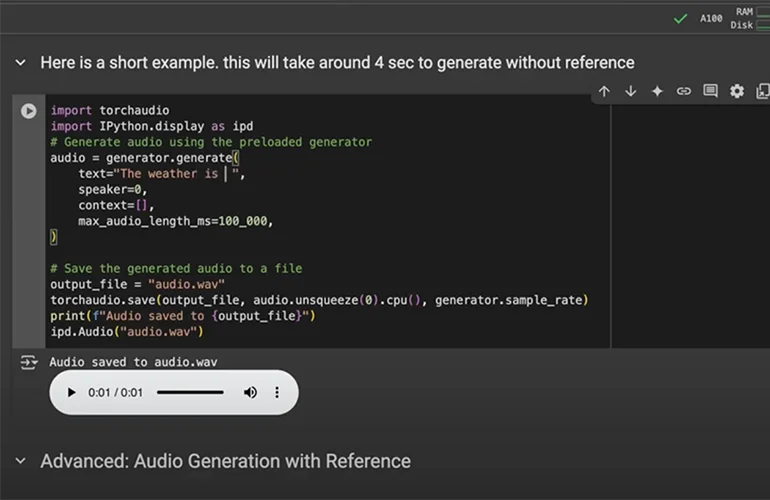Open cell settings gear icon
This screenshot has width=770, height=500.
click(x=737, y=91)
